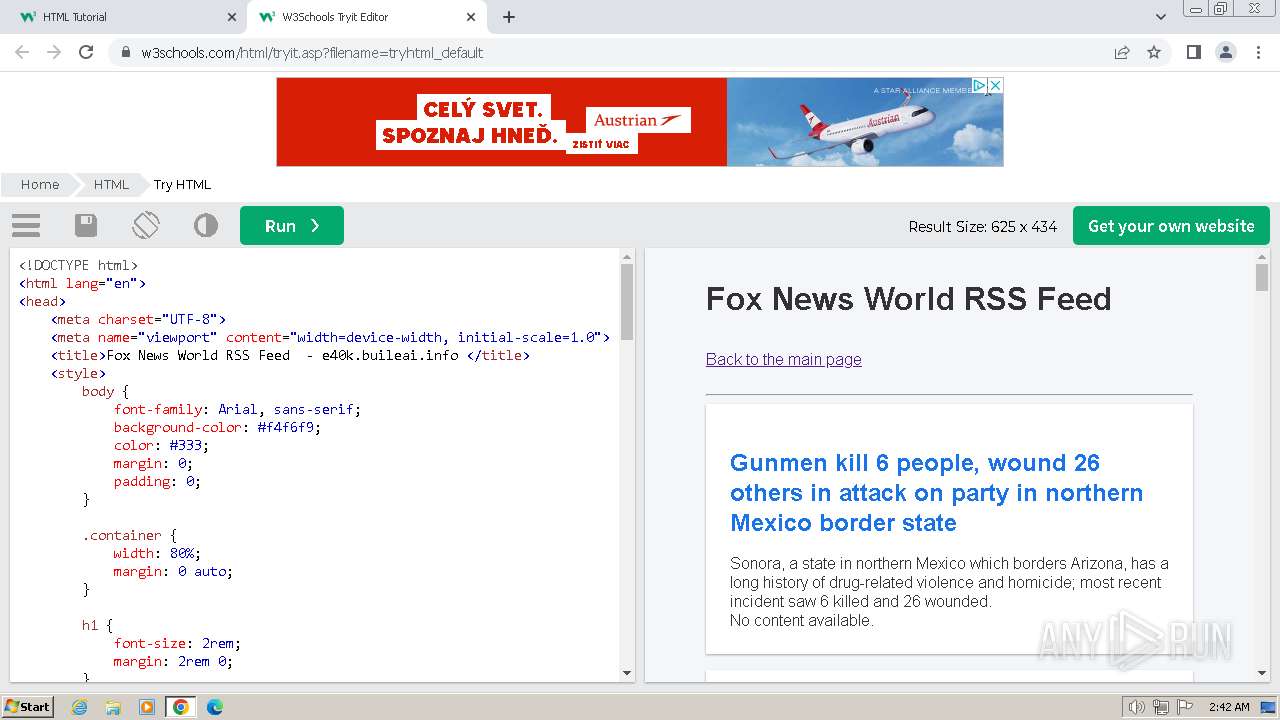Open Windows Media Player taskbar icon

tap(147, 707)
